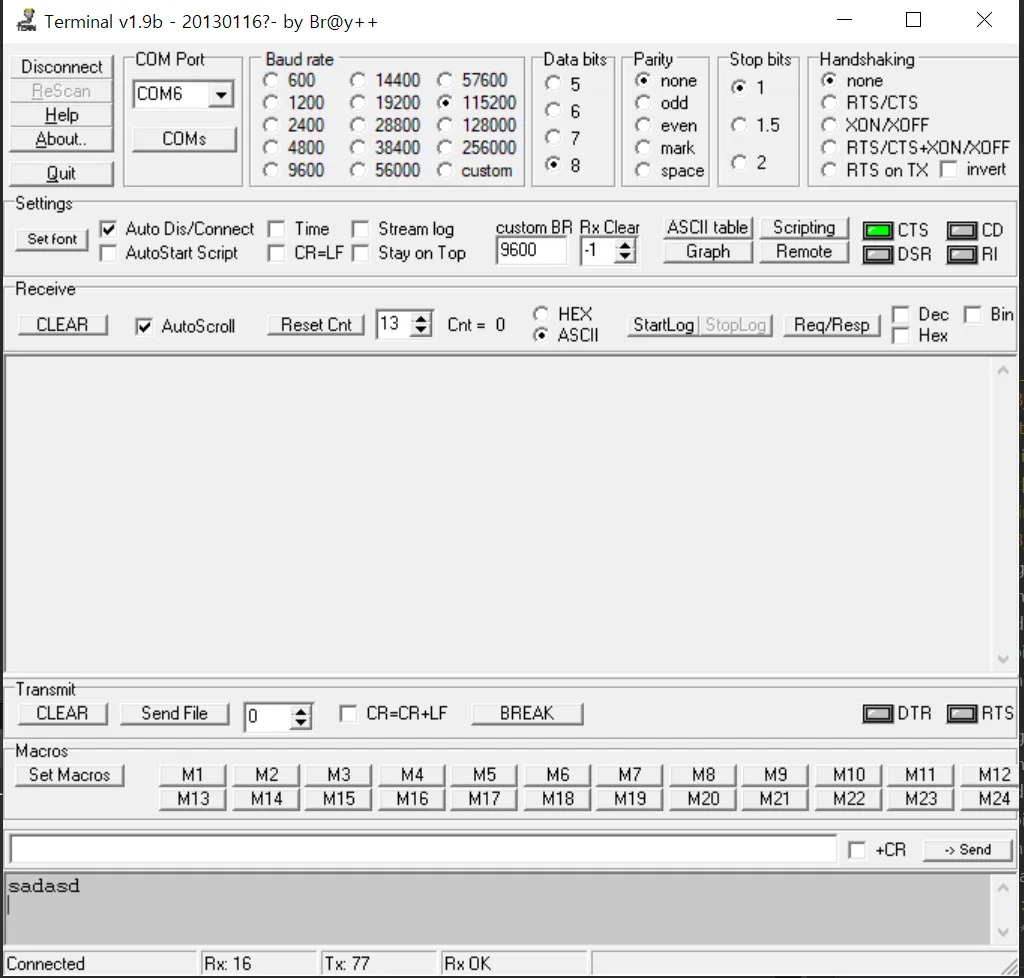Image resolution: width=1024 pixels, height=978 pixels.
Task: Click the transmit log scroll up arrow
Action: coord(1003,888)
